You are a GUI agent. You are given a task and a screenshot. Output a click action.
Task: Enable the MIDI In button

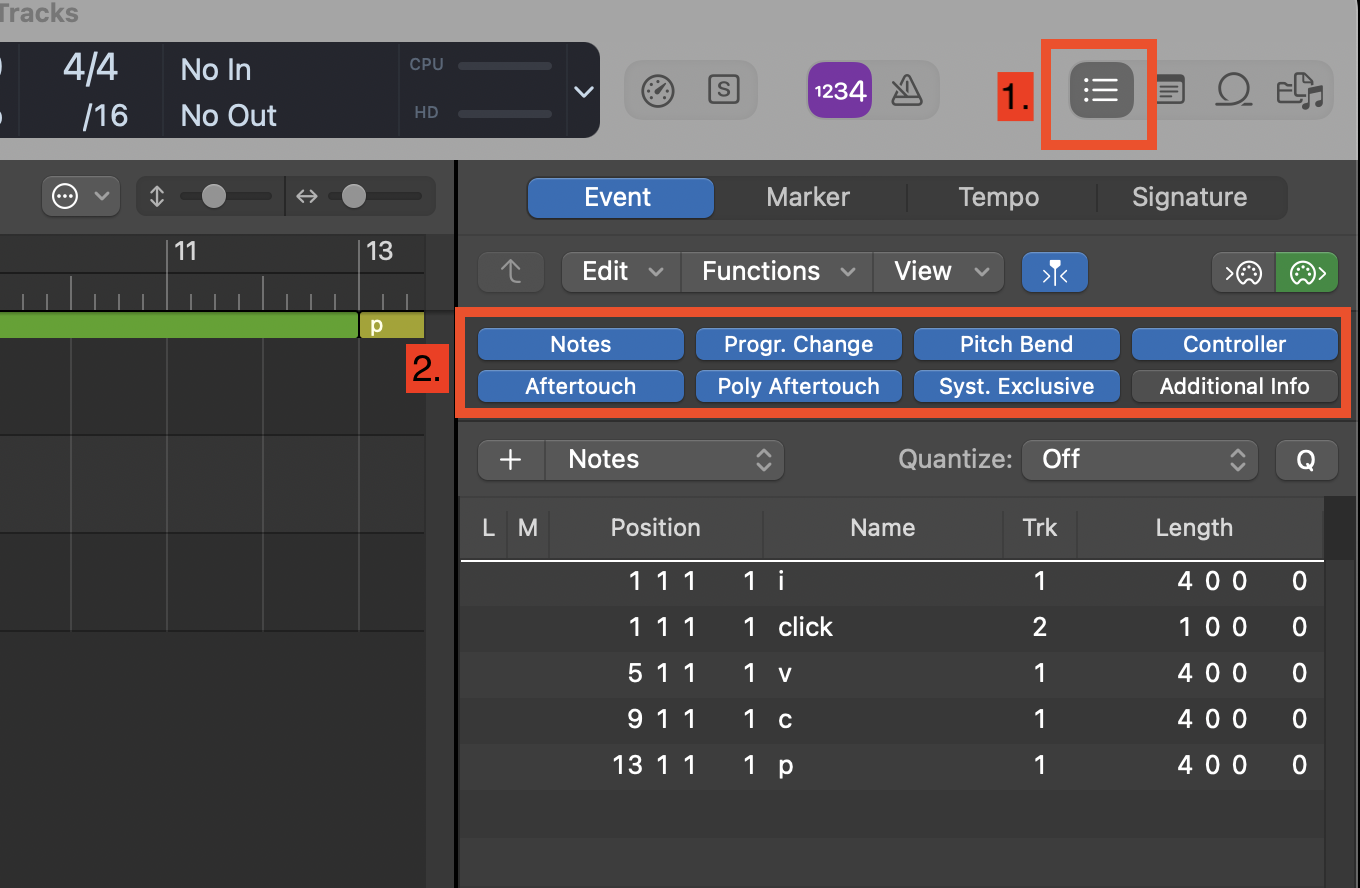pos(1243,272)
